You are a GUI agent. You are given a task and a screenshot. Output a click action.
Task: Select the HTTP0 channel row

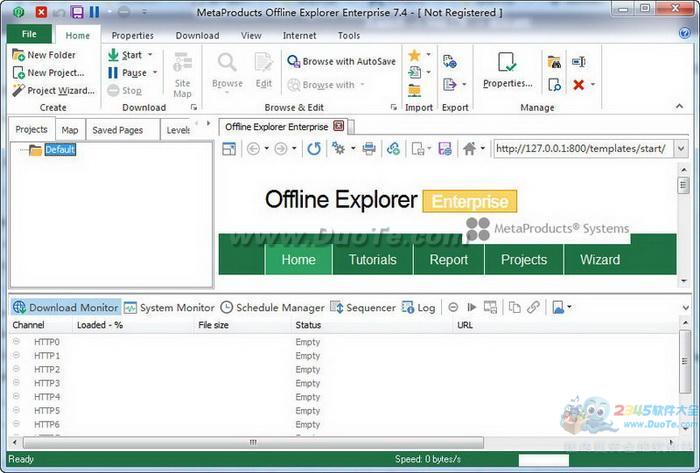(x=344, y=342)
